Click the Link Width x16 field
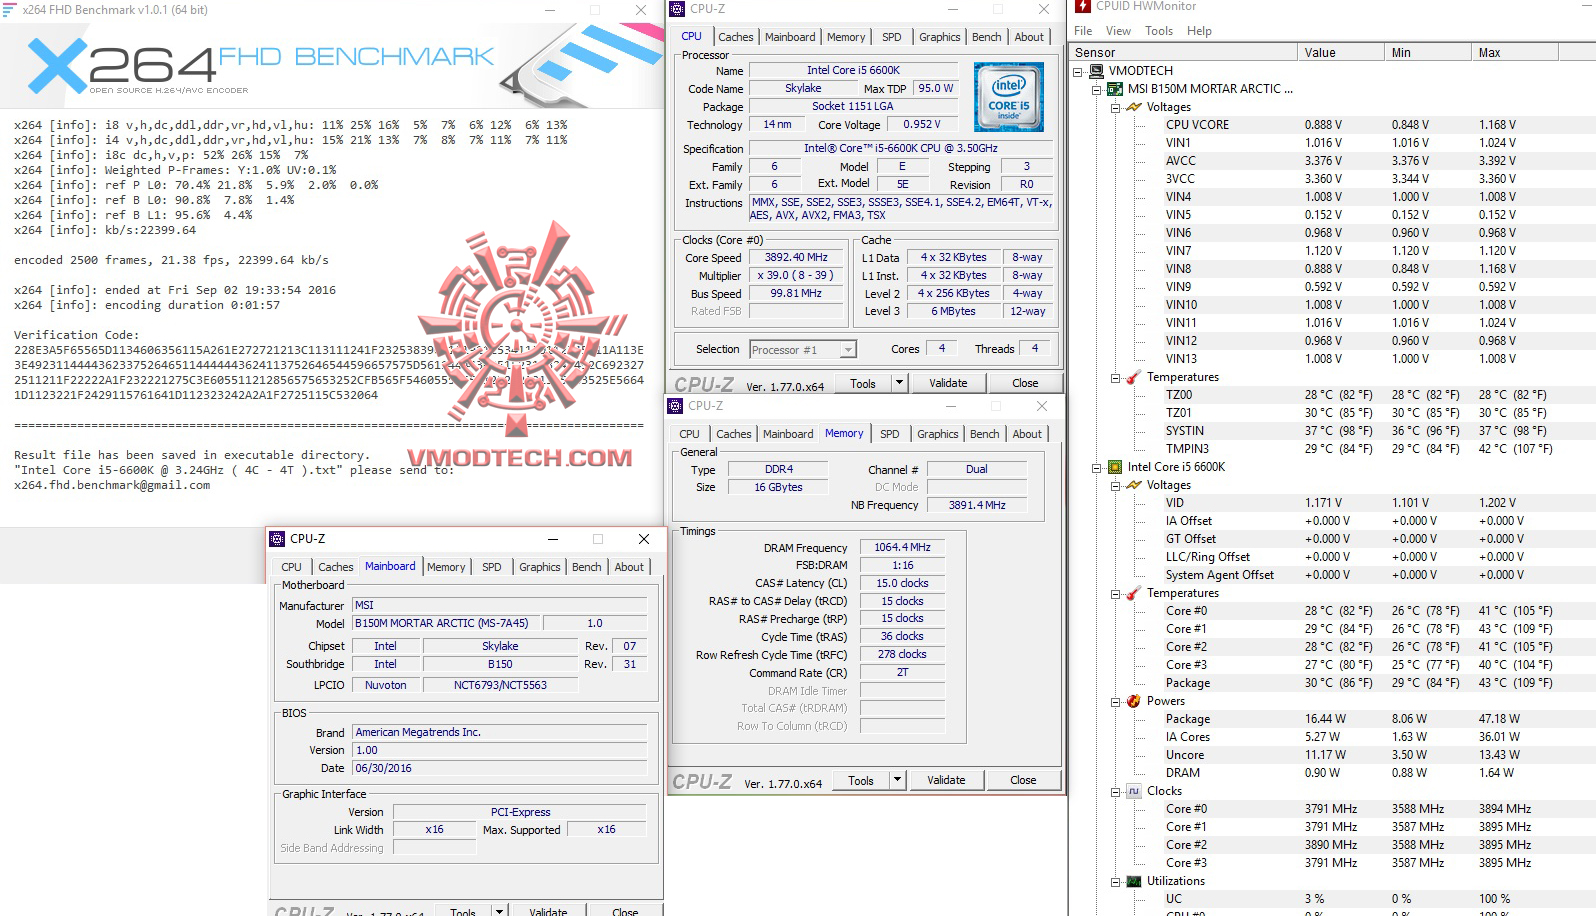The image size is (1596, 916). click(434, 830)
